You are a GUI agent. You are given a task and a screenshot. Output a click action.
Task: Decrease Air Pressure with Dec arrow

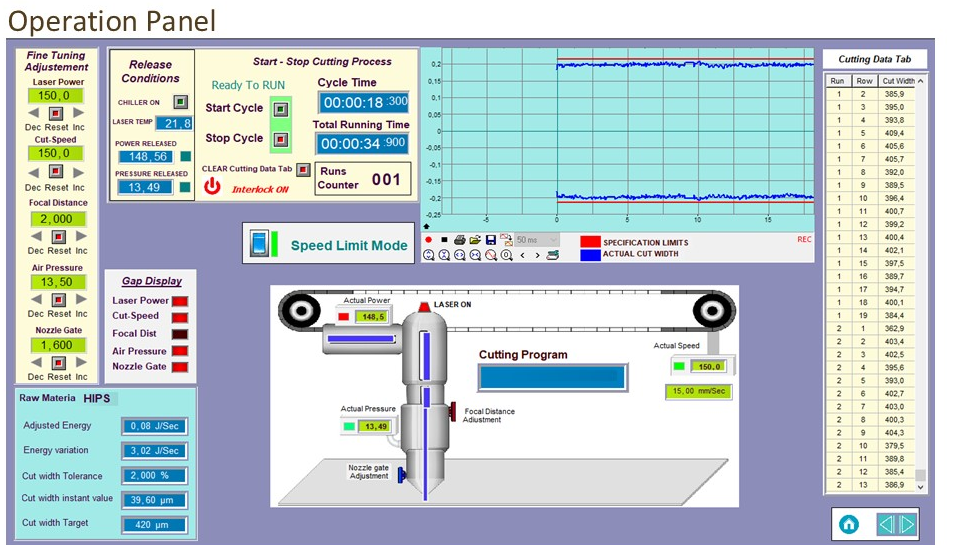(x=33, y=299)
